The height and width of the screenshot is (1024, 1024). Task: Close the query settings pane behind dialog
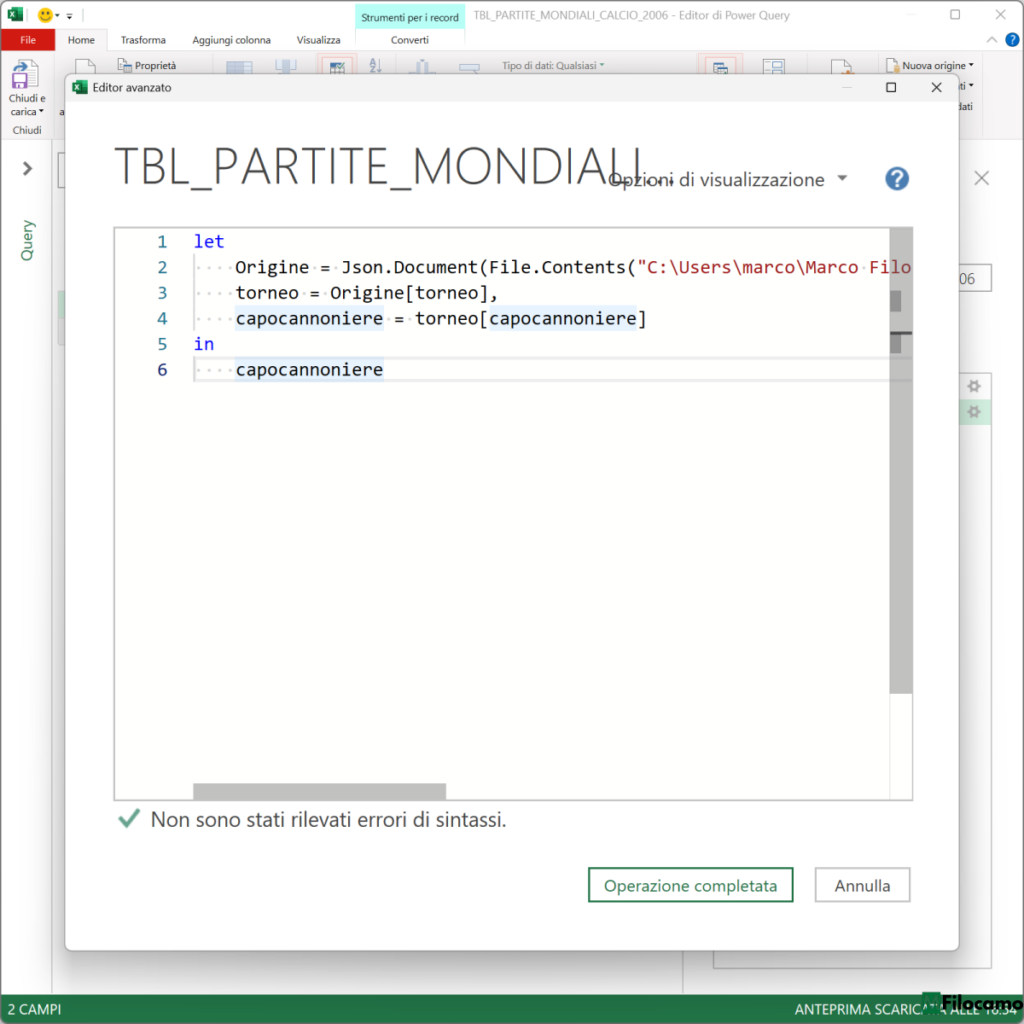pyautogui.click(x=981, y=178)
